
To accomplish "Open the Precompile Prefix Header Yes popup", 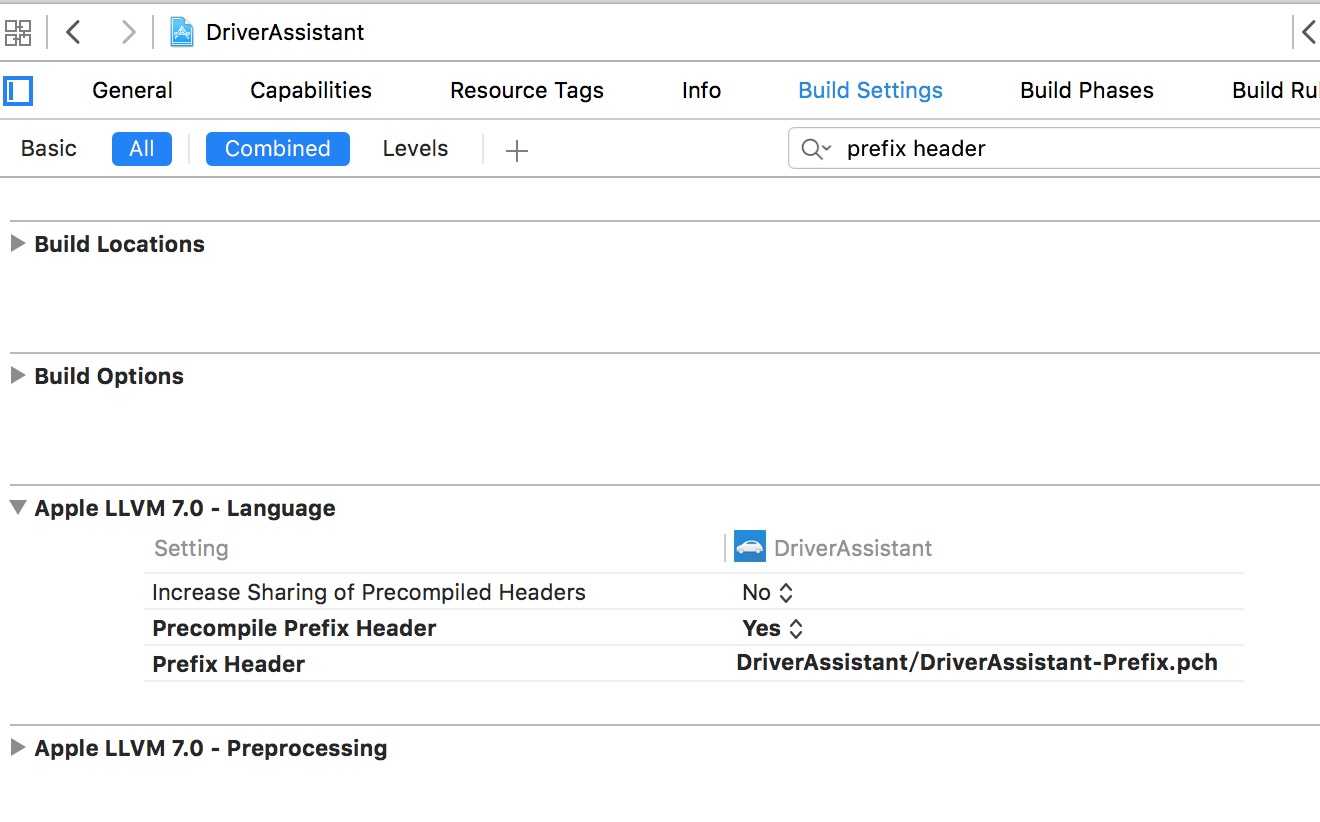I will (772, 628).
